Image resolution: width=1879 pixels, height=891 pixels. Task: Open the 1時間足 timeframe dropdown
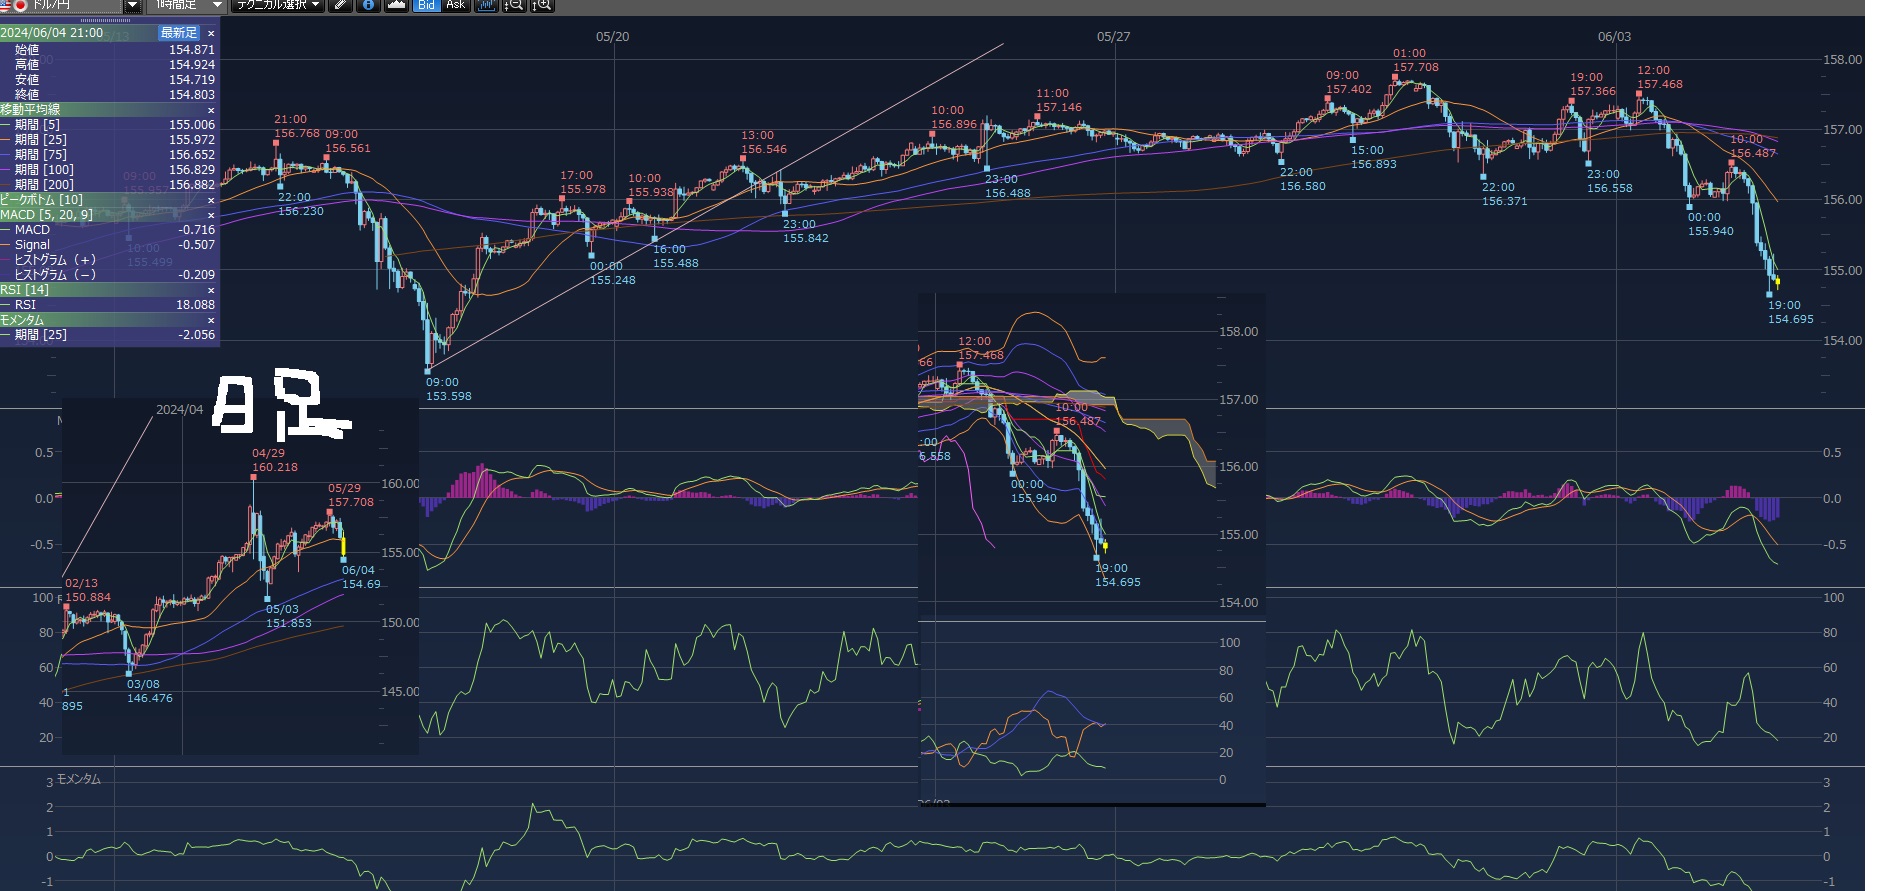coord(216,5)
